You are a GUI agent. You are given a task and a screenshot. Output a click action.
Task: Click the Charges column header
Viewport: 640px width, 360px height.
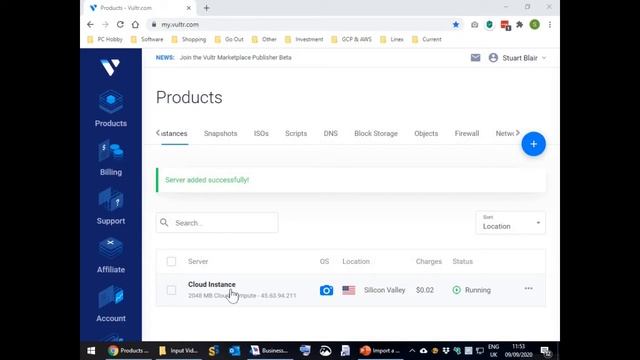pyautogui.click(x=429, y=261)
